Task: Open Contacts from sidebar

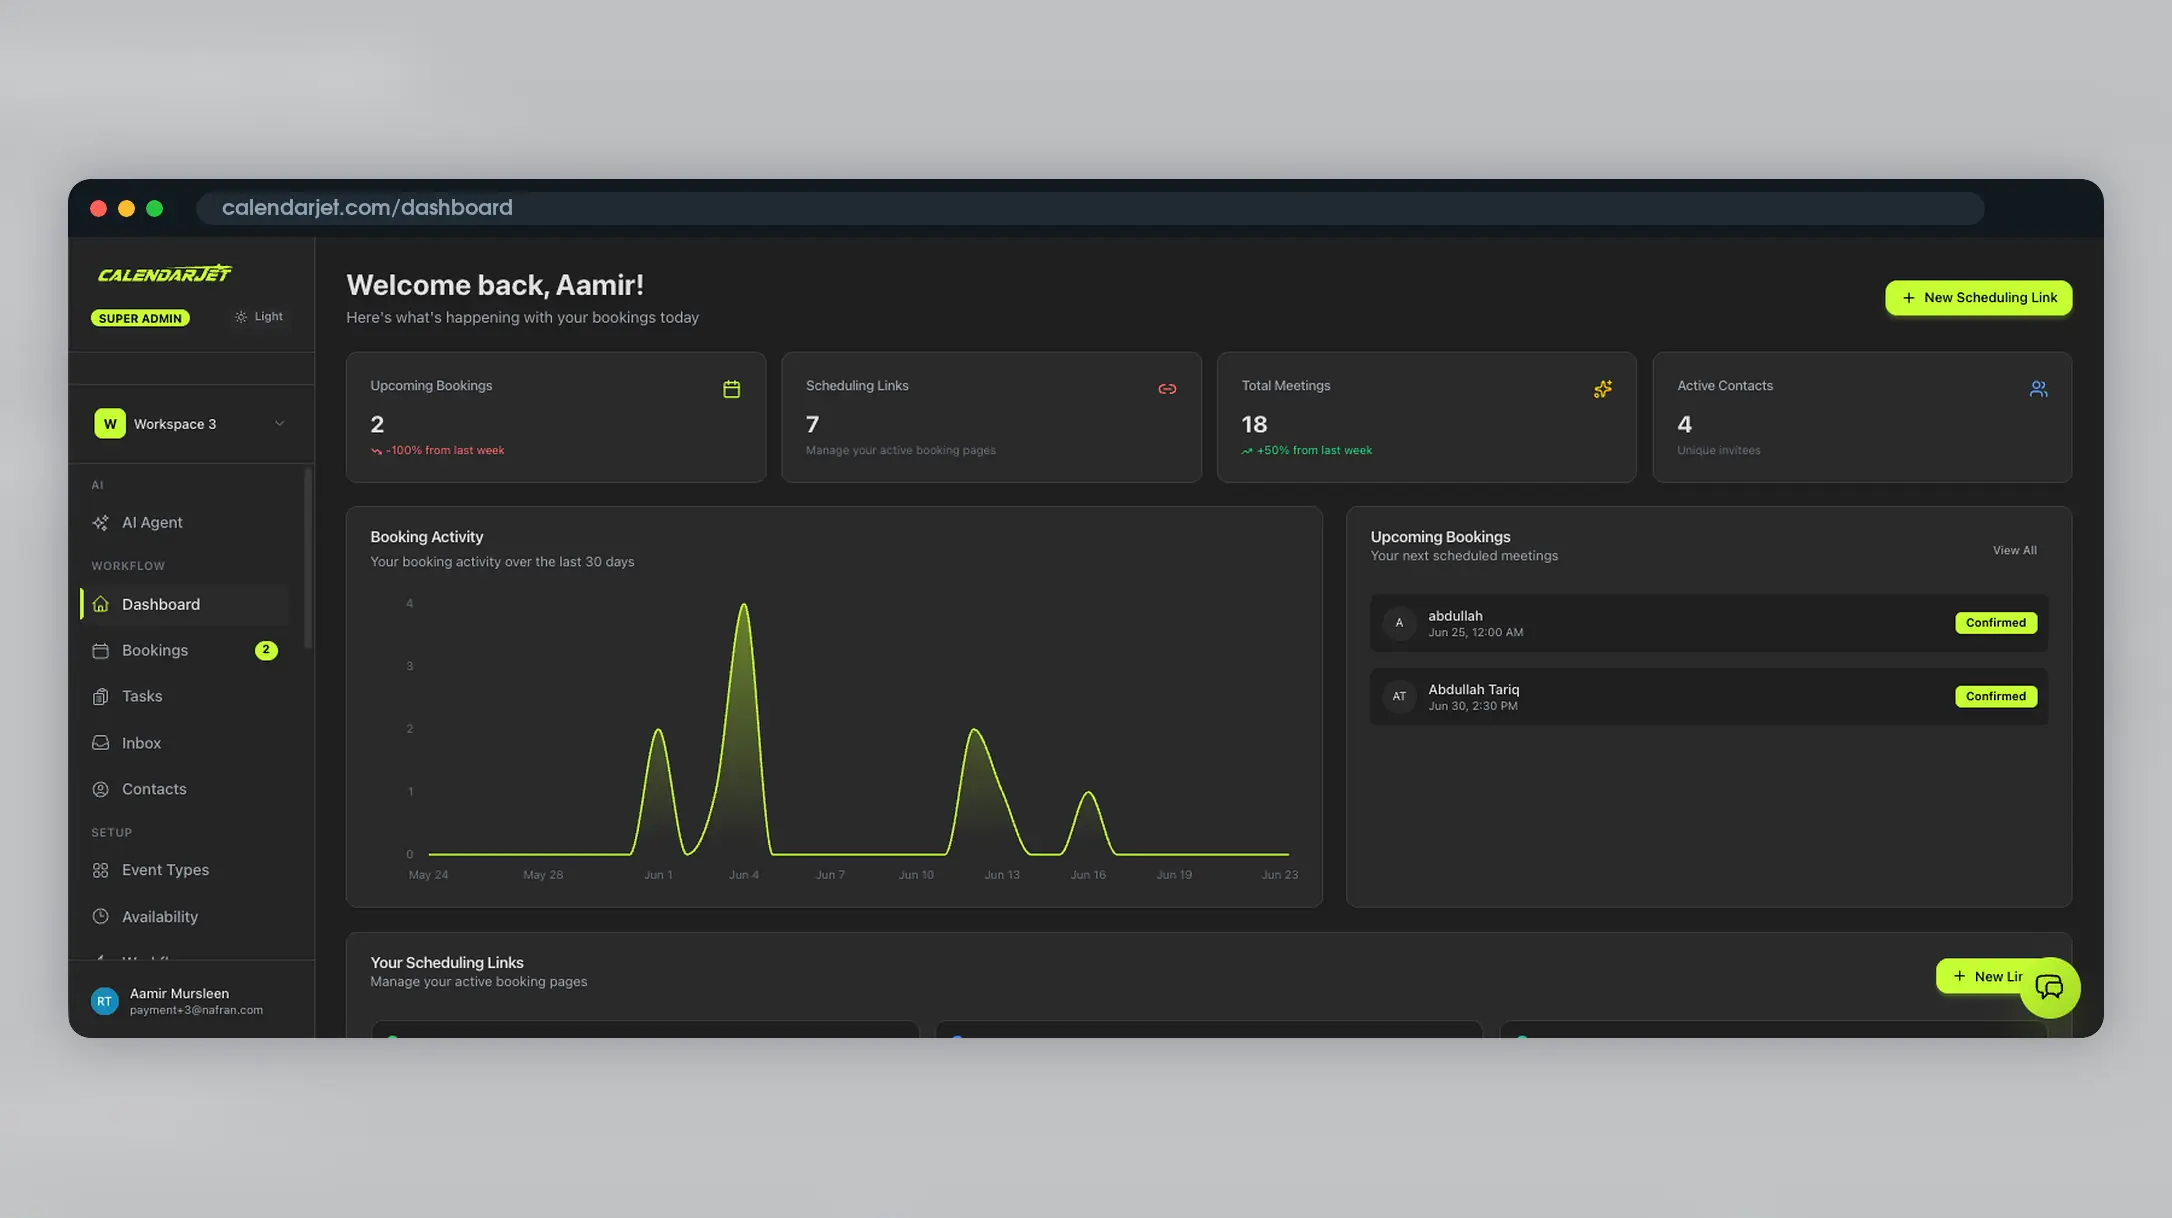Action: pos(185,789)
